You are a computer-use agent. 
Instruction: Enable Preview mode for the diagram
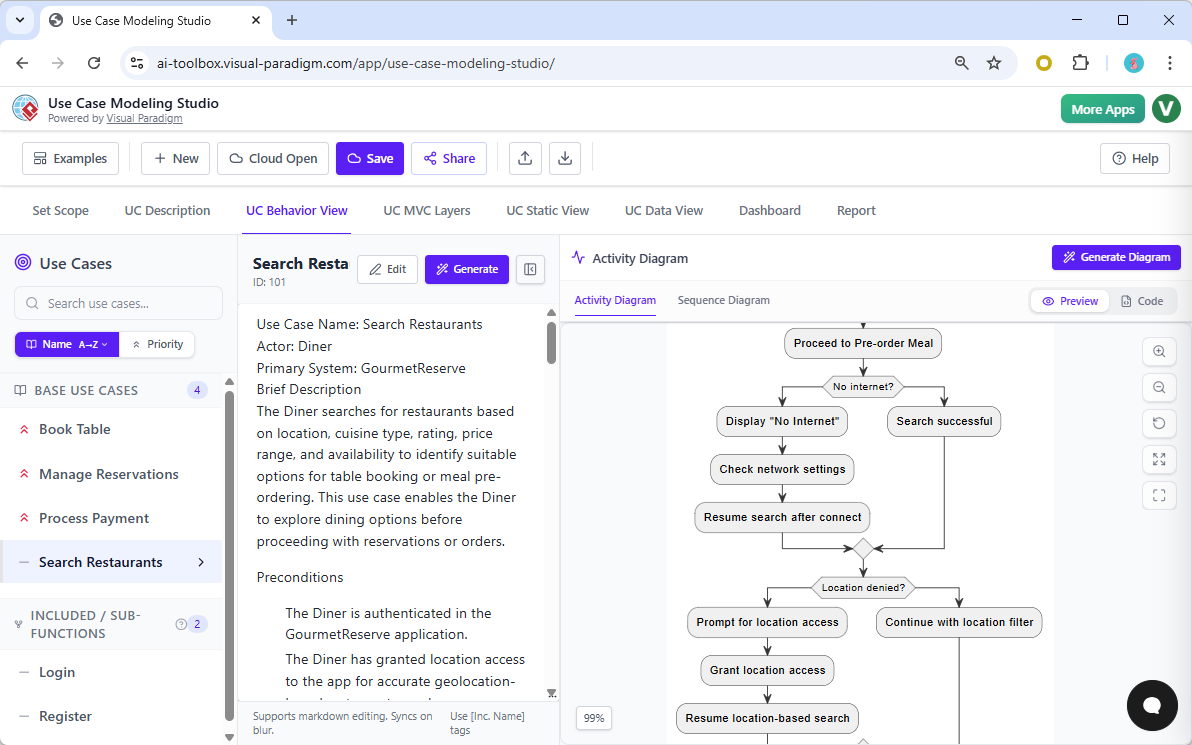pos(1069,300)
